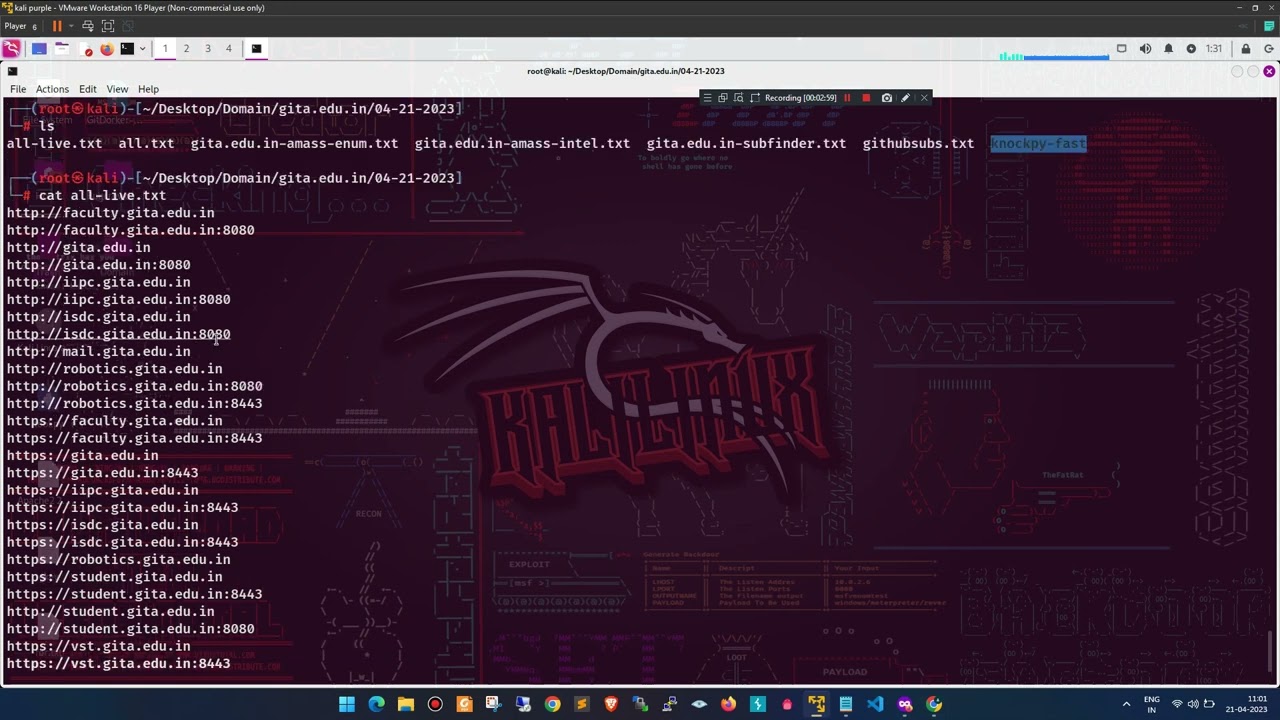This screenshot has width=1280, height=720.
Task: Switch to workspace 3
Action: 208,48
